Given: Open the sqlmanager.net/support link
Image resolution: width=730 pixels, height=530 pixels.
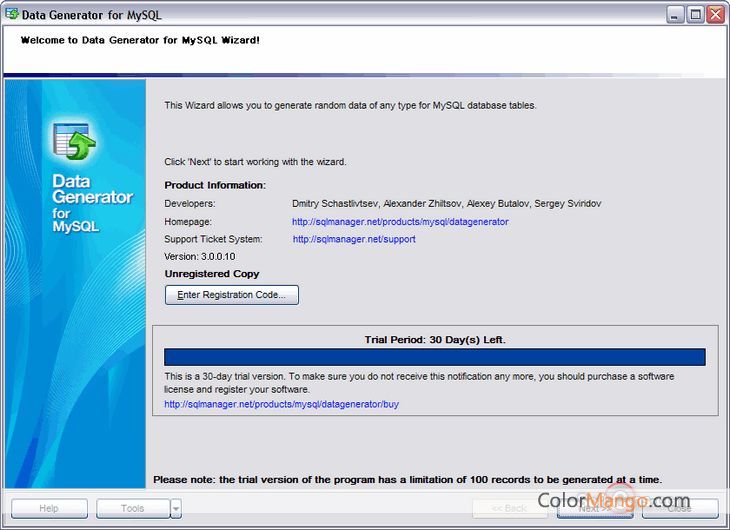Looking at the screenshot, I should pyautogui.click(x=354, y=239).
